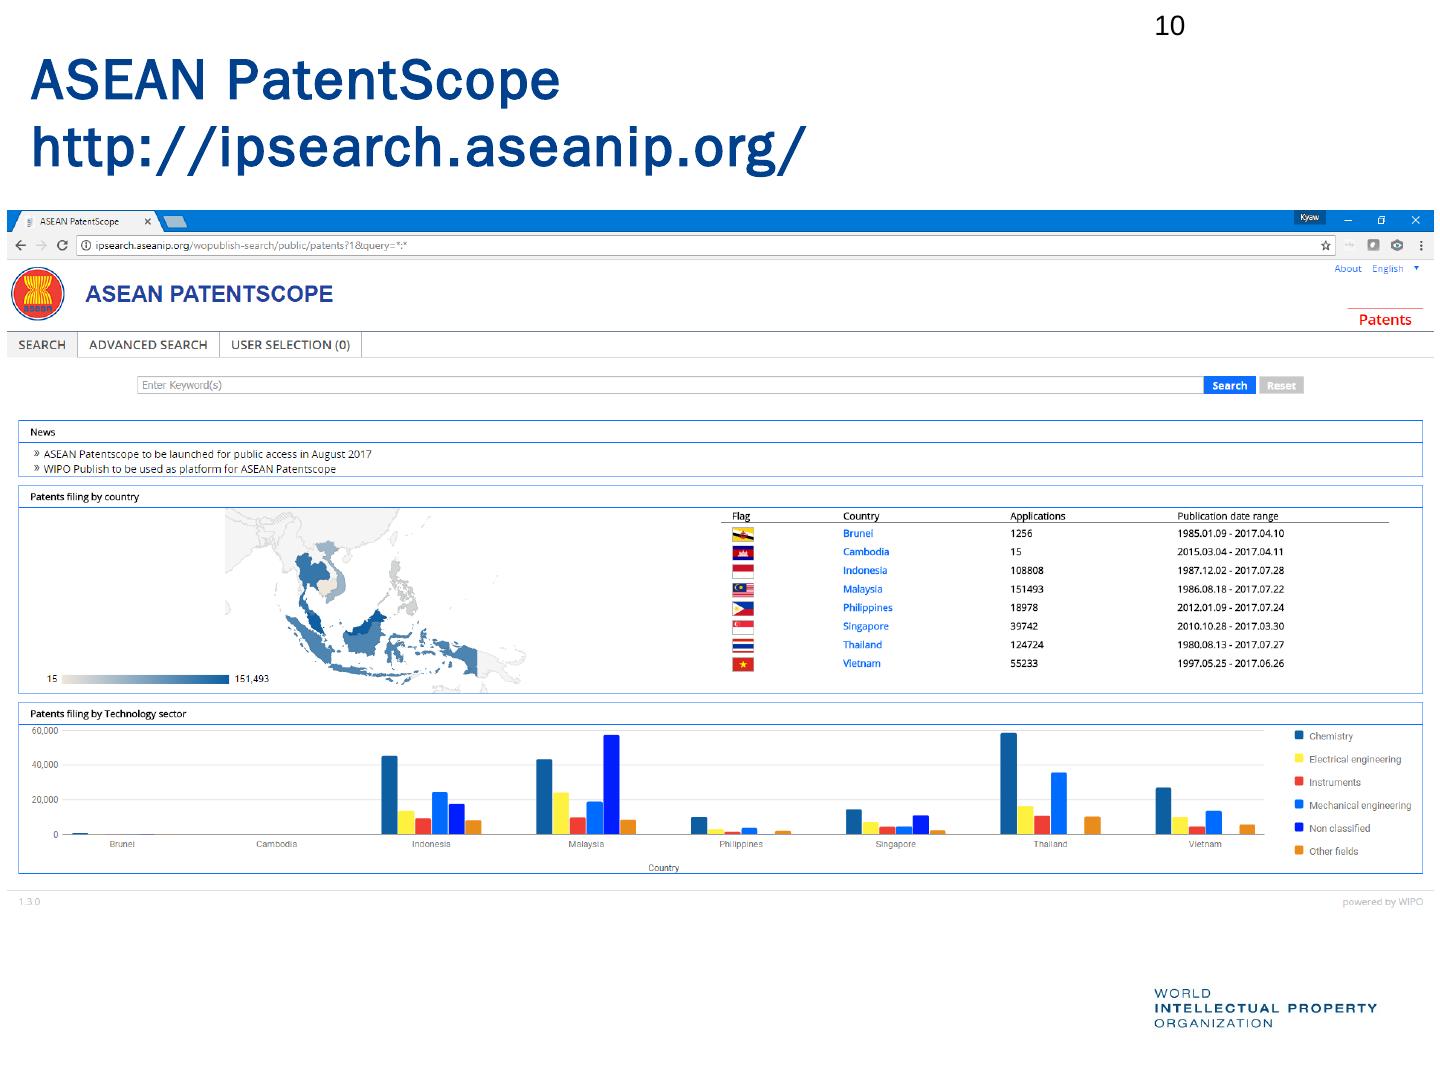Open the Philippines country link
The width and height of the screenshot is (1440, 1080).
coord(867,607)
